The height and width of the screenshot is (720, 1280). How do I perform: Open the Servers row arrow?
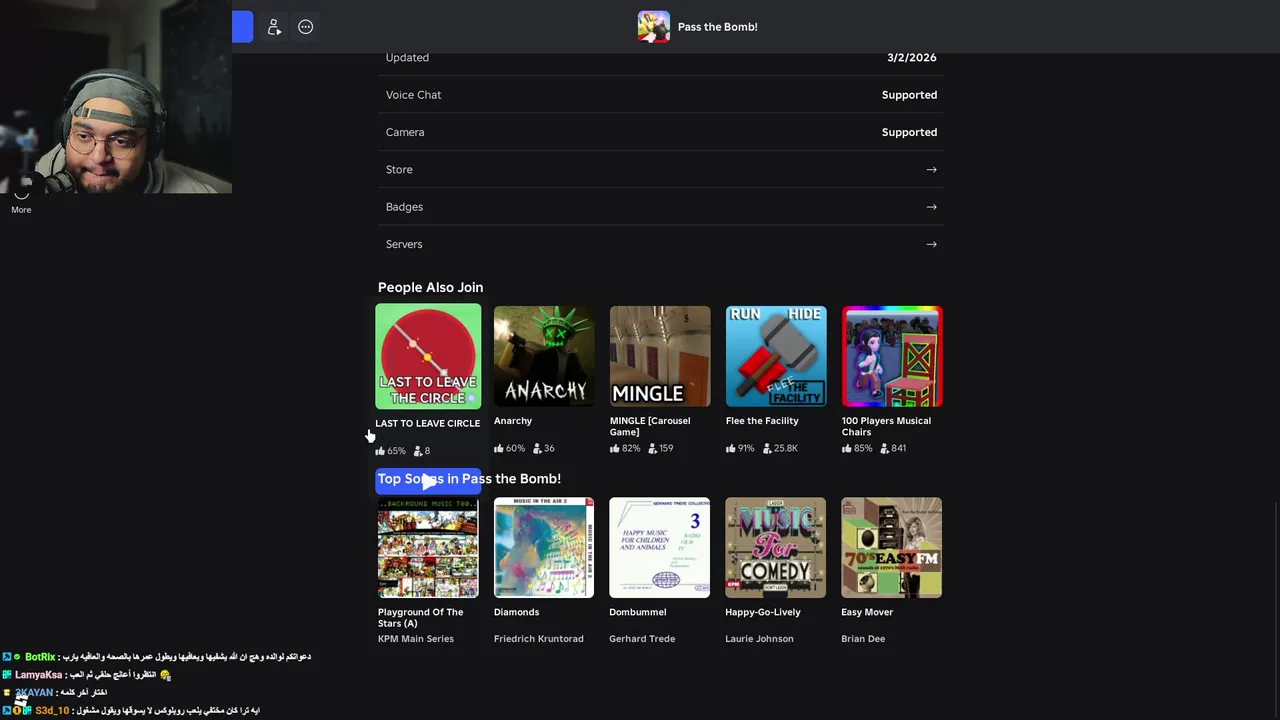tap(931, 244)
